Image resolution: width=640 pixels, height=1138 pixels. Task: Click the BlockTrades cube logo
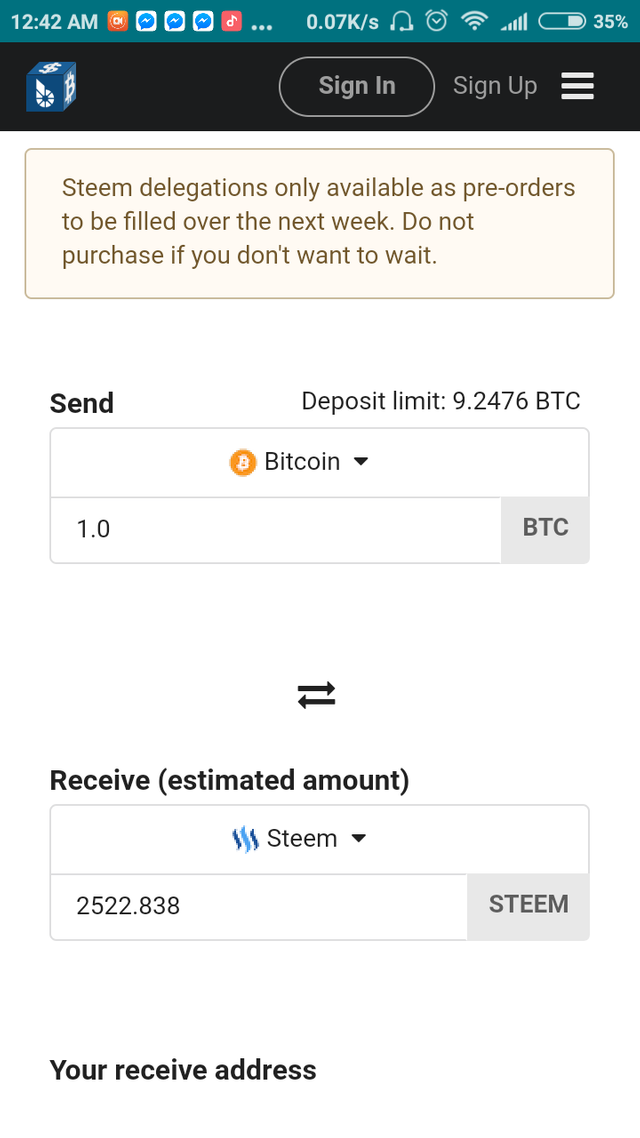51,86
